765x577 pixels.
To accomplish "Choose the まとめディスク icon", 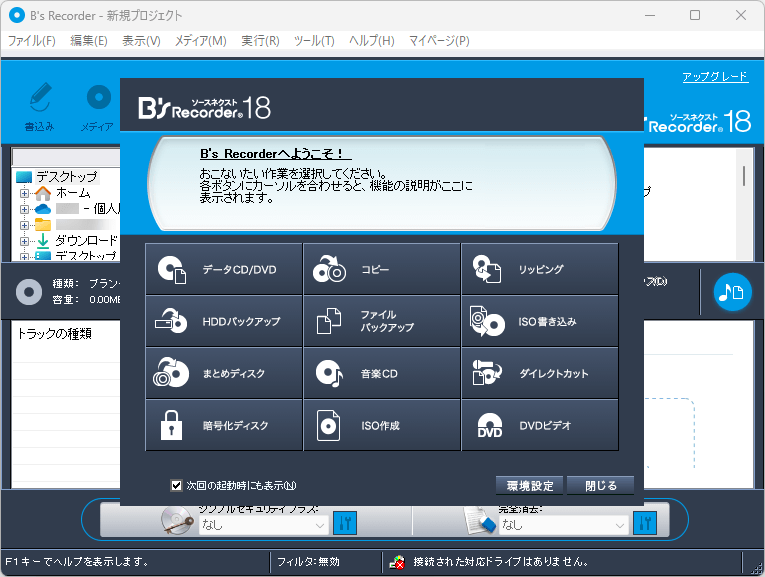I will [x=171, y=373].
